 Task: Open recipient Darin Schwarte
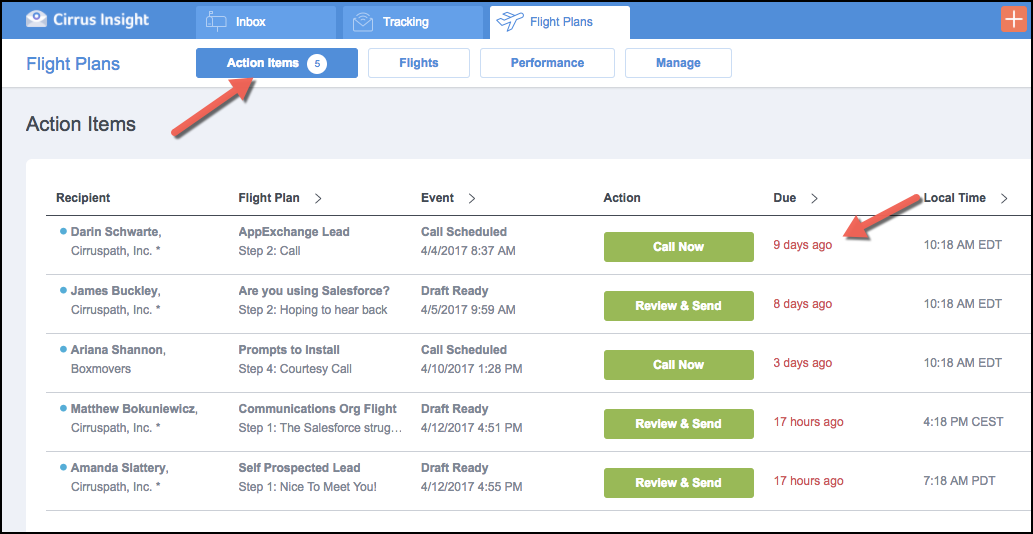117,232
